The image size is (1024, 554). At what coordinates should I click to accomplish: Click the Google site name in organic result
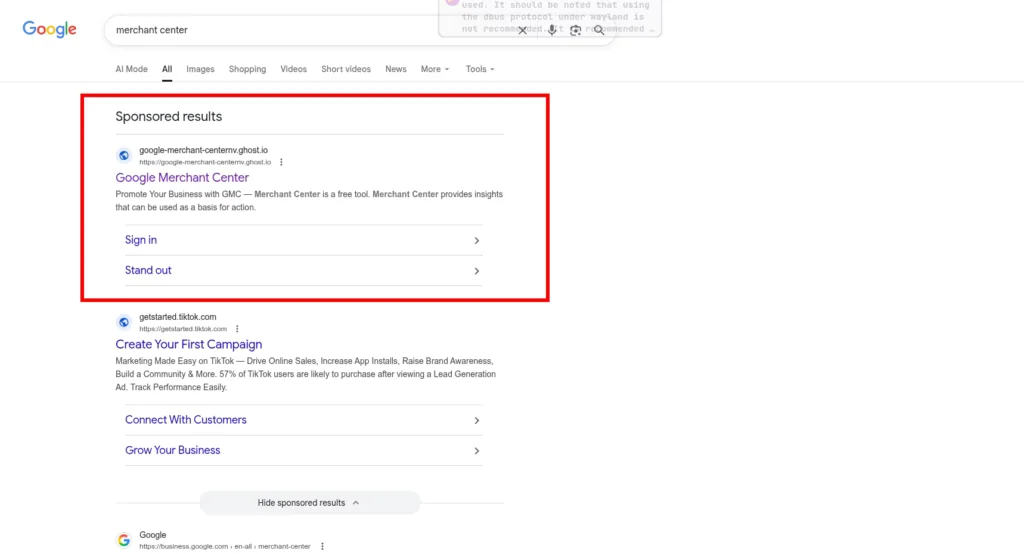point(153,535)
